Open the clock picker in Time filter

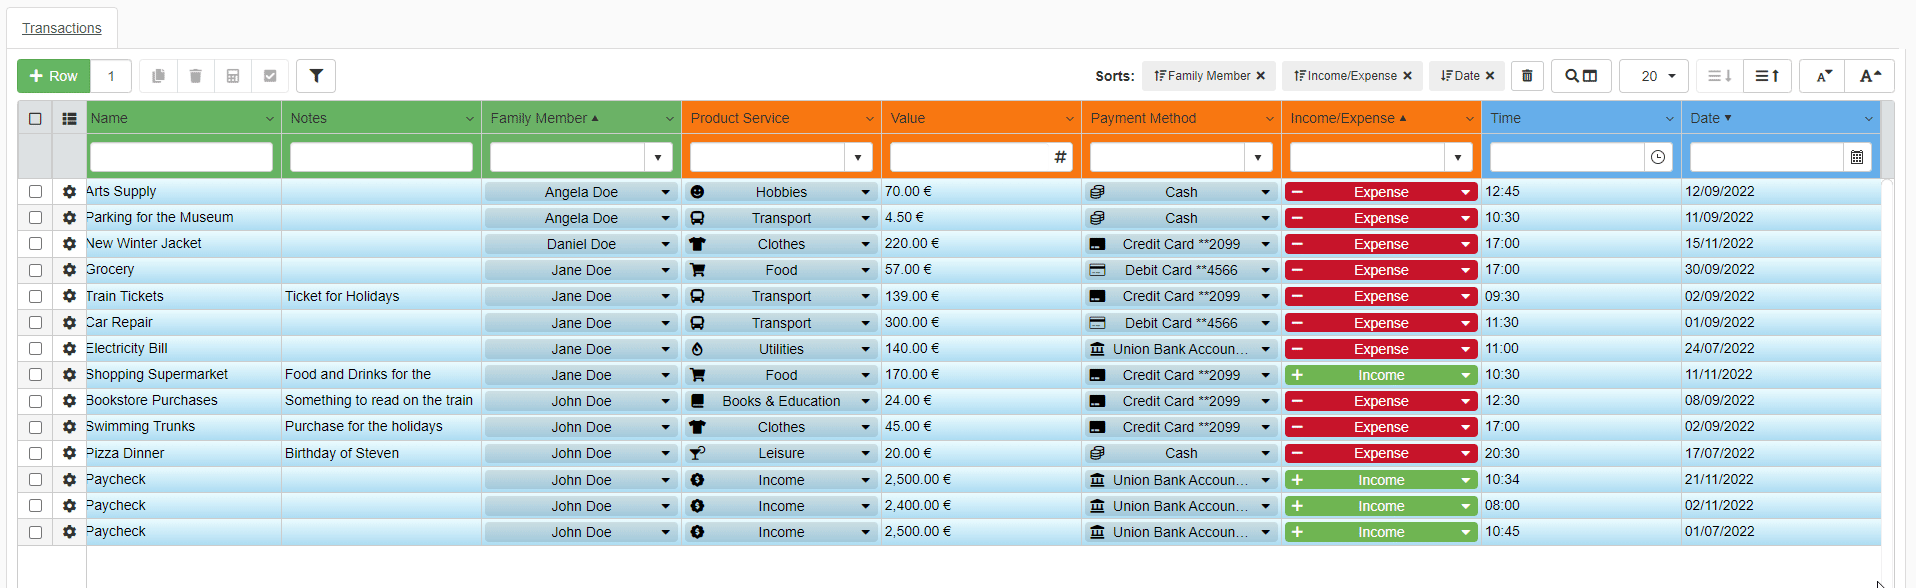1658,157
